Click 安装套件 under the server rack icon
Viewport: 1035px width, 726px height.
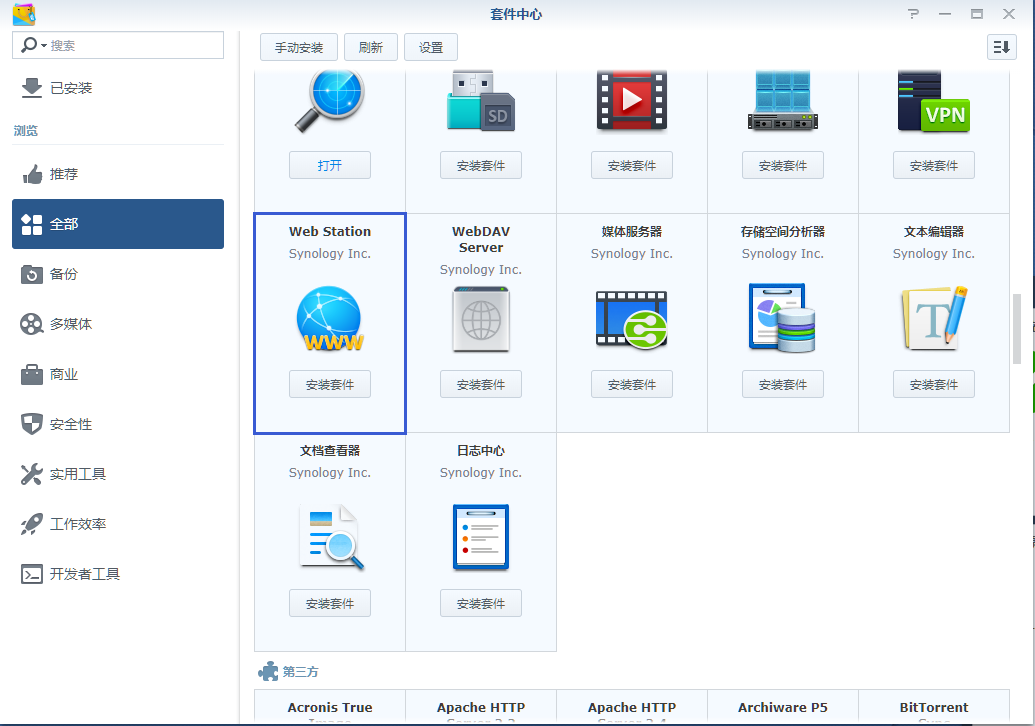click(783, 165)
